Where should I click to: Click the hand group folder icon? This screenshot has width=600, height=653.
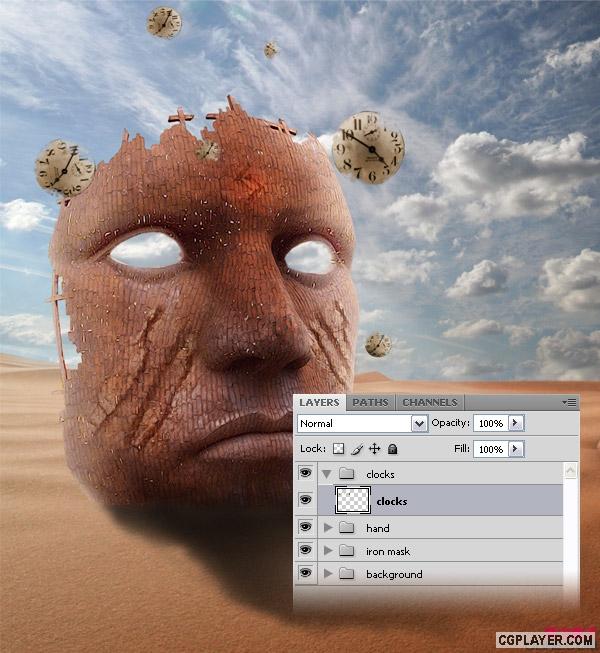(x=346, y=528)
